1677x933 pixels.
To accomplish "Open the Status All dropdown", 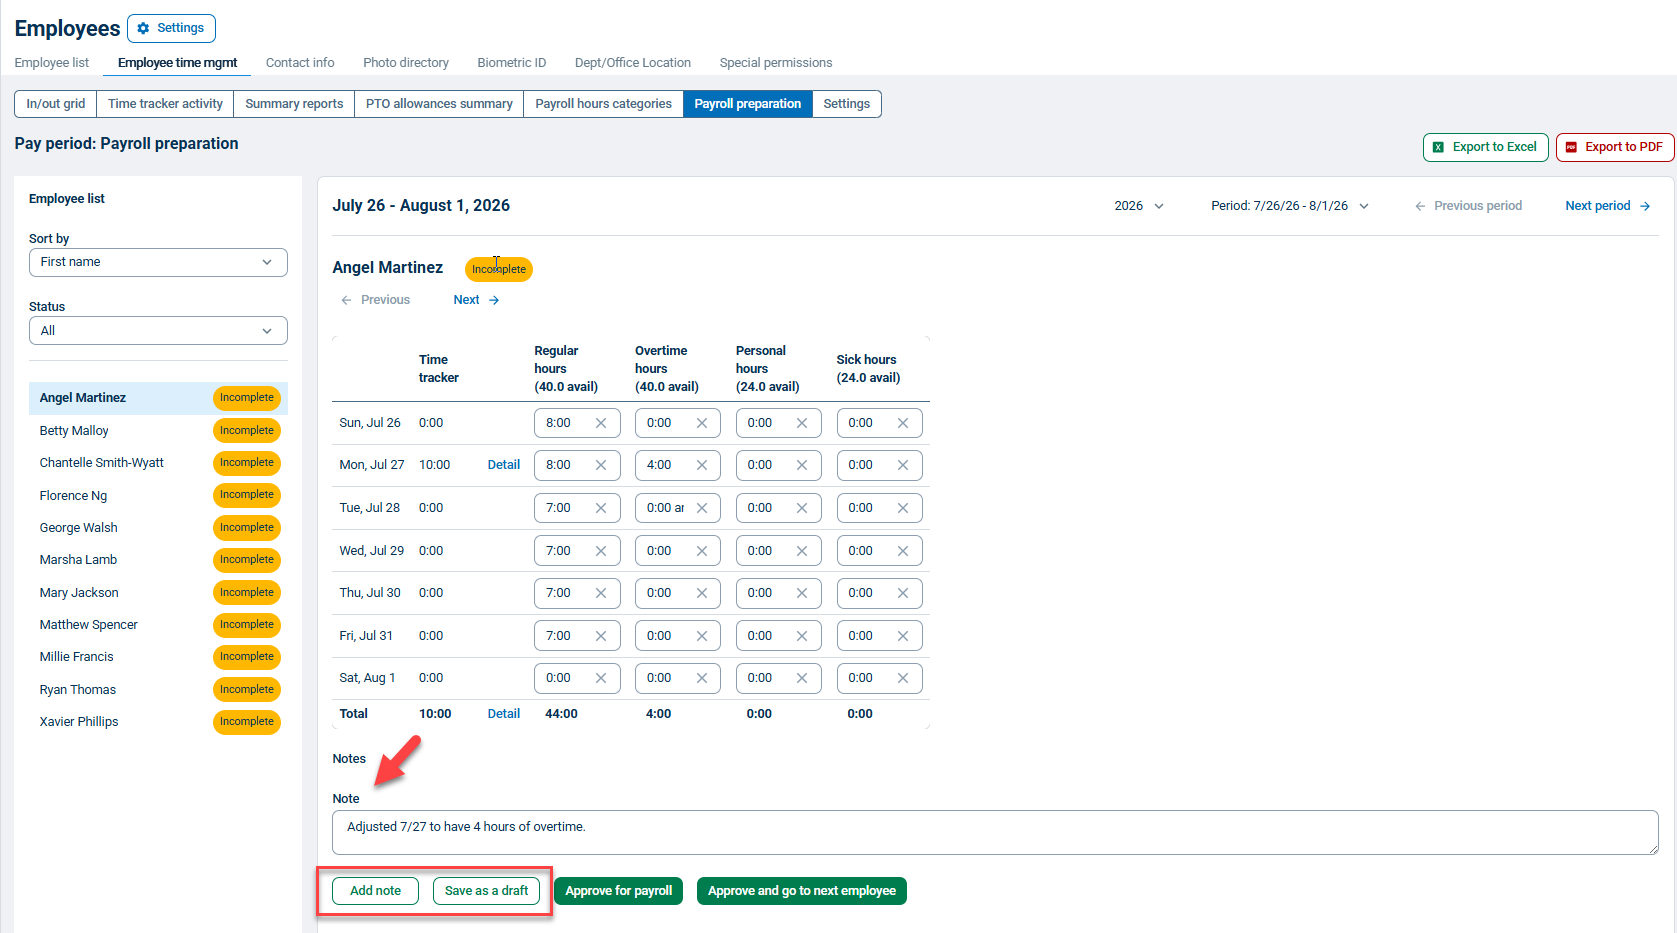I will pyautogui.click(x=158, y=331).
